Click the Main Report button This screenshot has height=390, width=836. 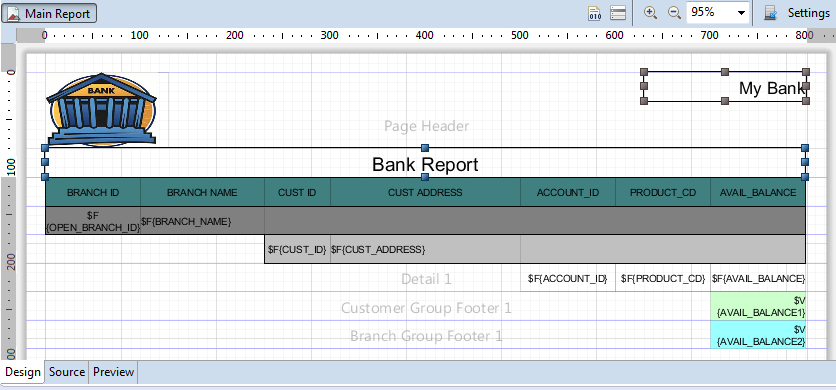click(49, 13)
